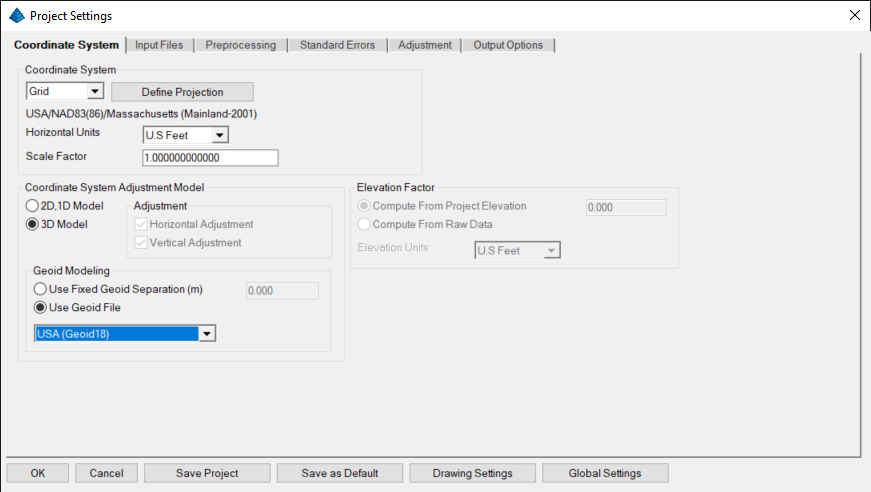Select the Use Geoid File radio button
This screenshot has width=871, height=492.
click(x=41, y=307)
